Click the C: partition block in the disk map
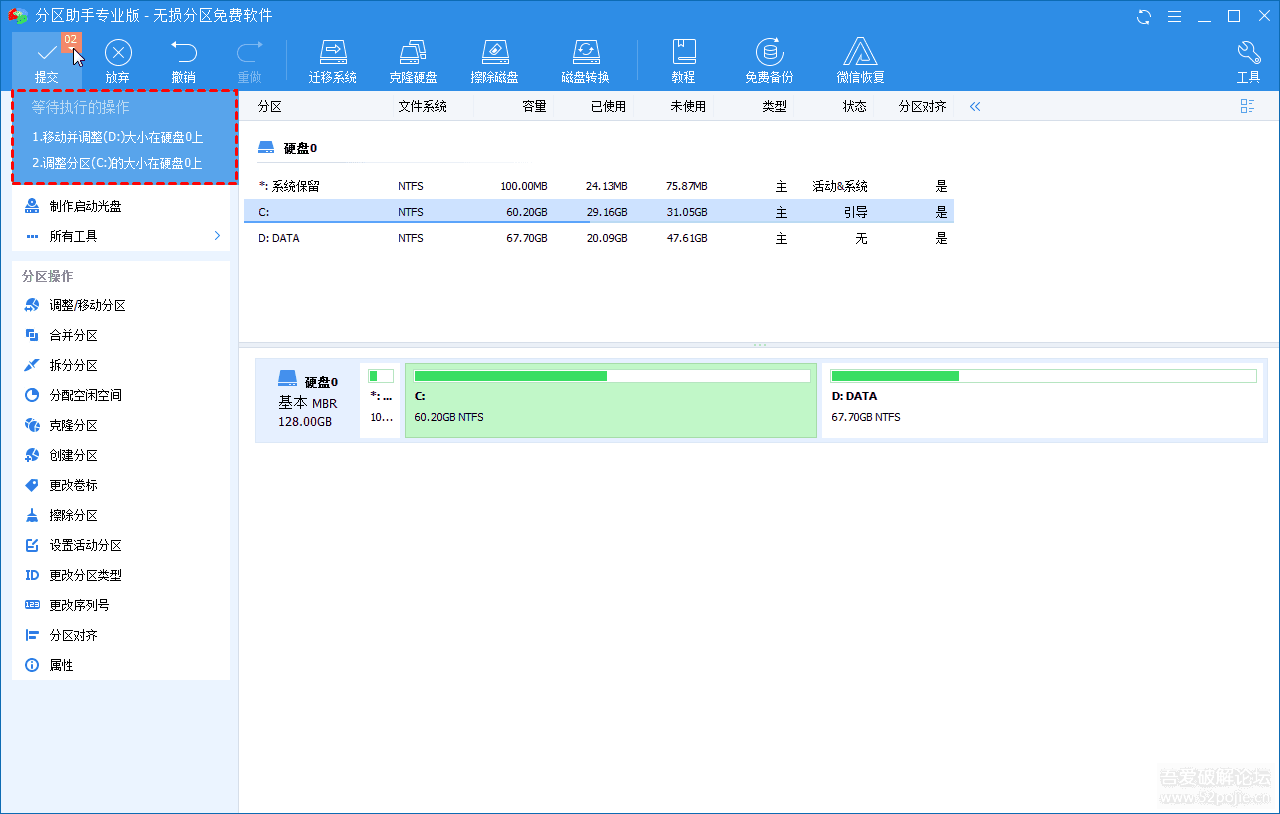 610,400
